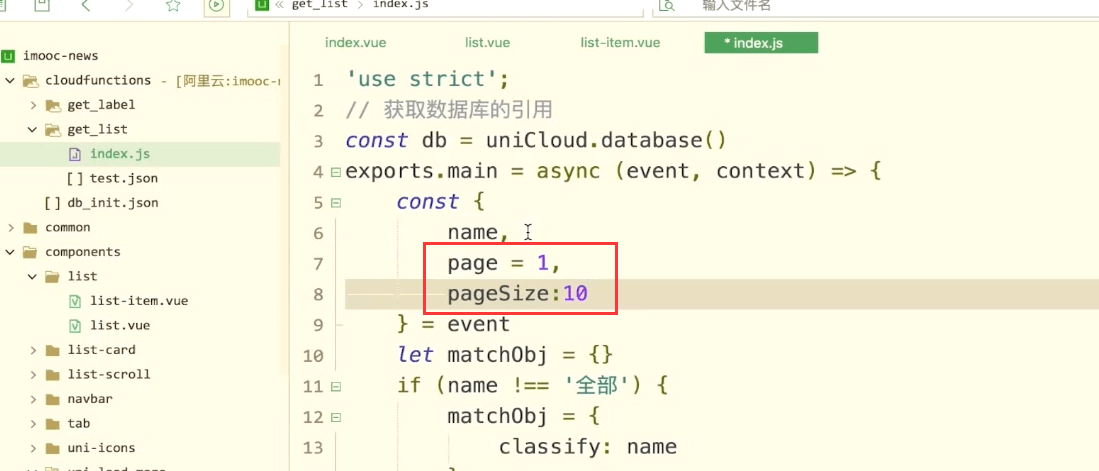Switch to the index.vue tab

[355, 43]
